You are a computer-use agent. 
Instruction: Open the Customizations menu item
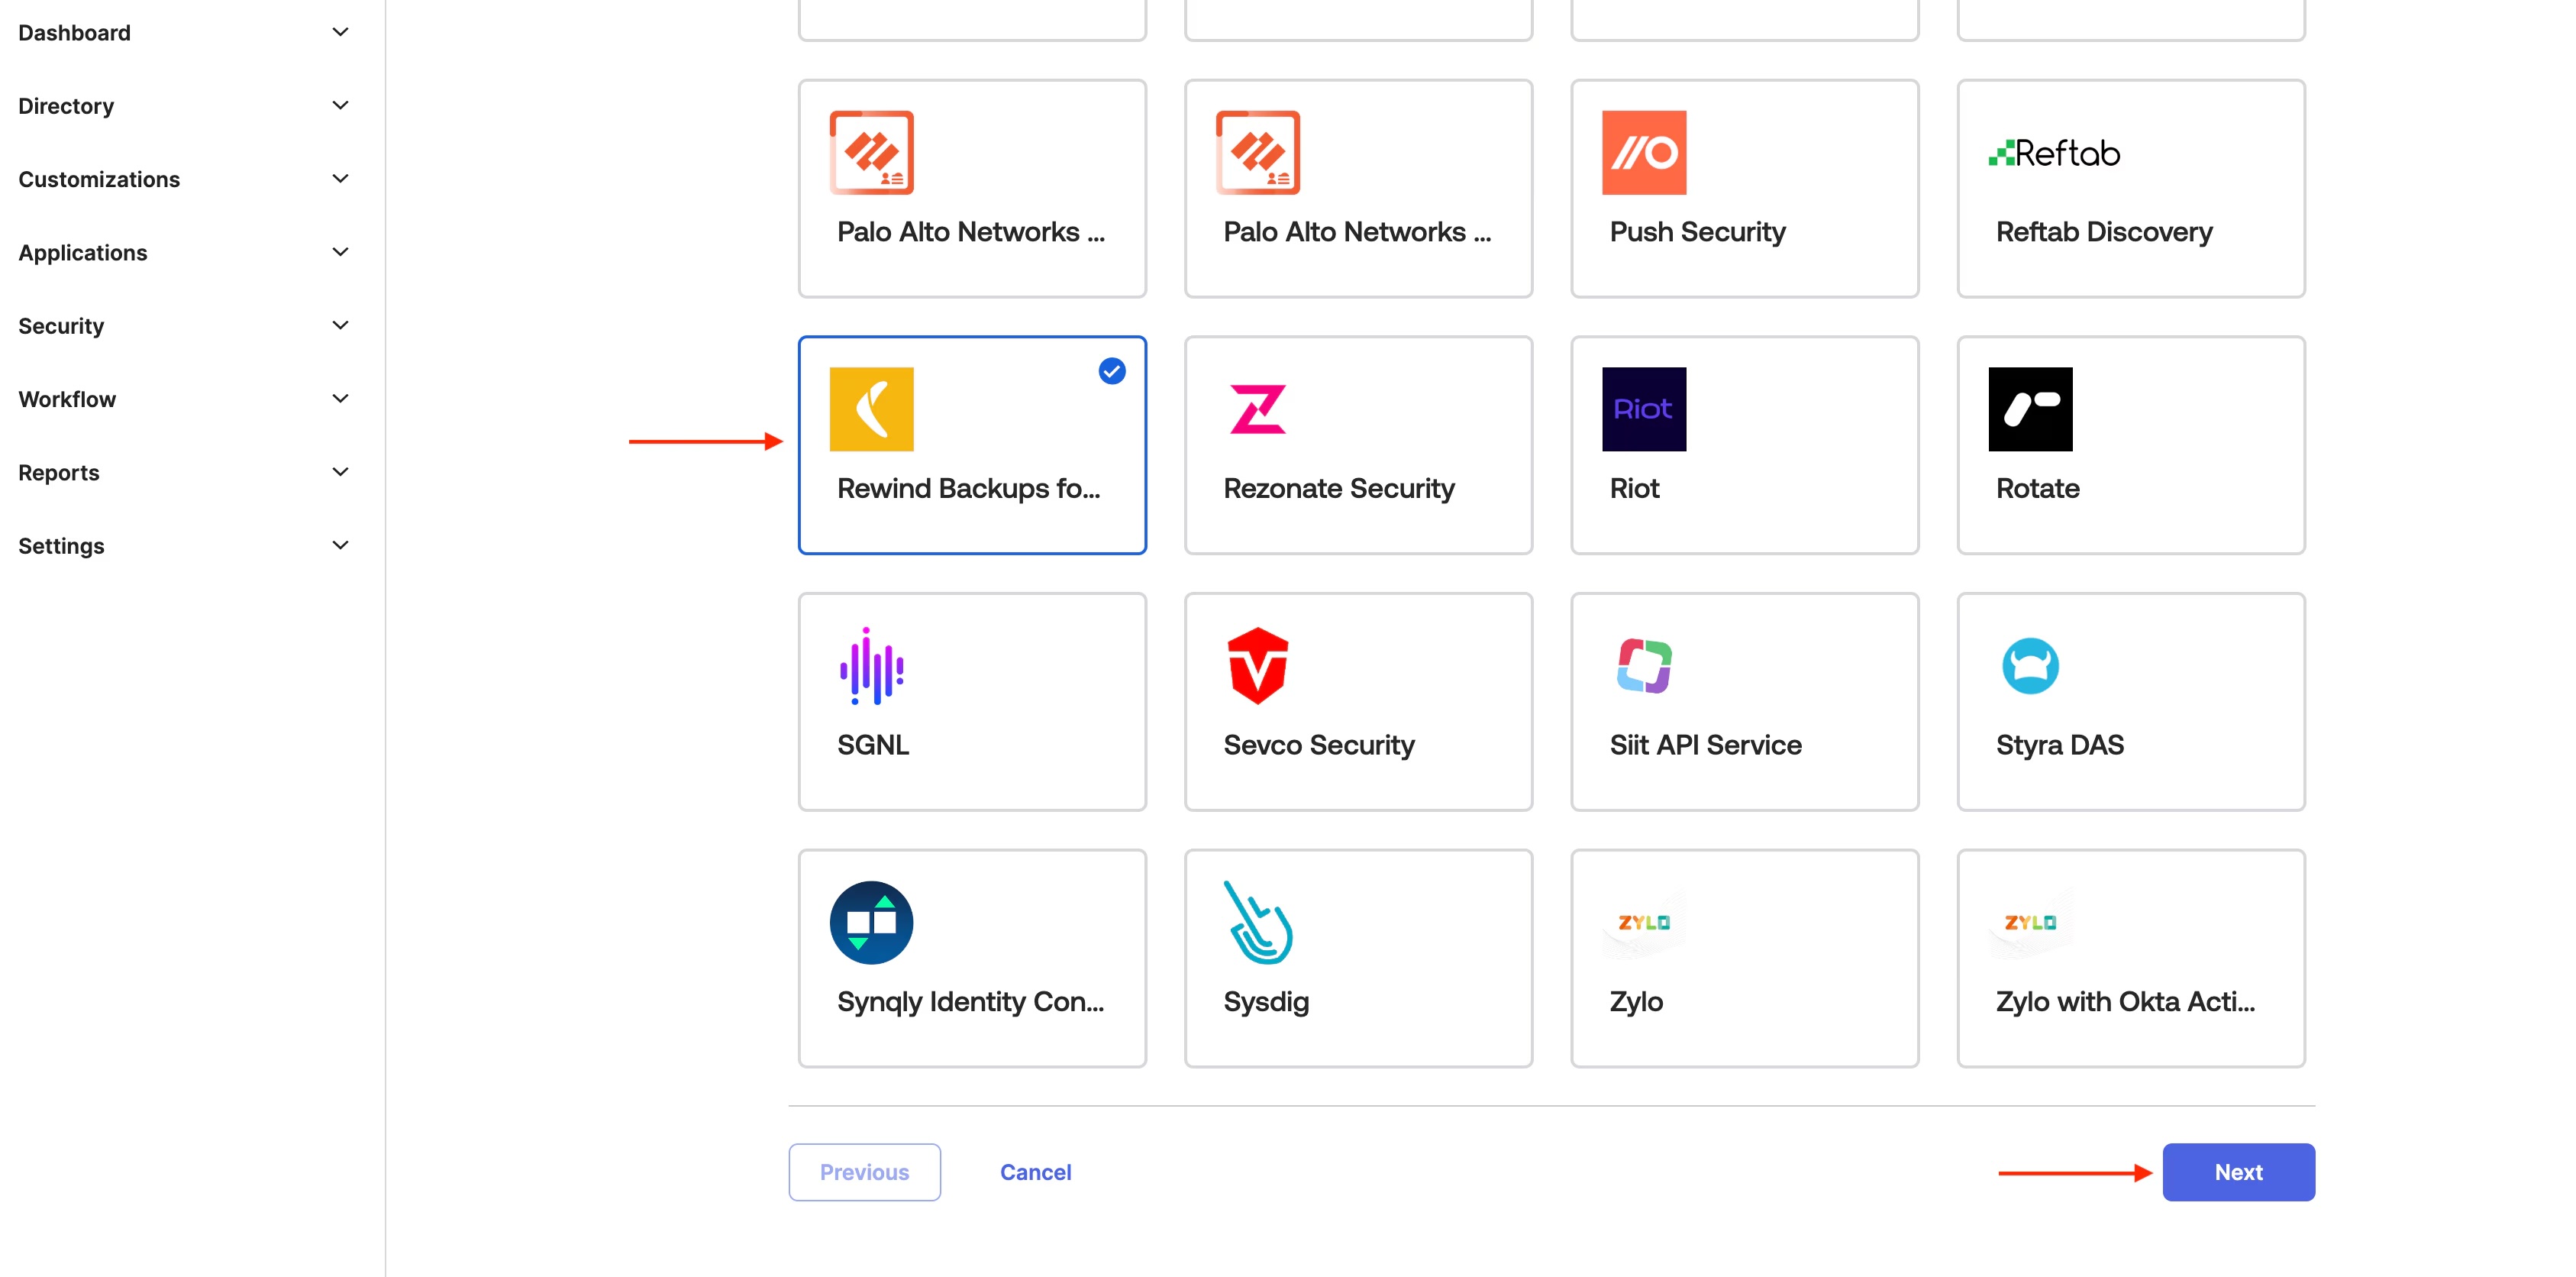(x=99, y=179)
